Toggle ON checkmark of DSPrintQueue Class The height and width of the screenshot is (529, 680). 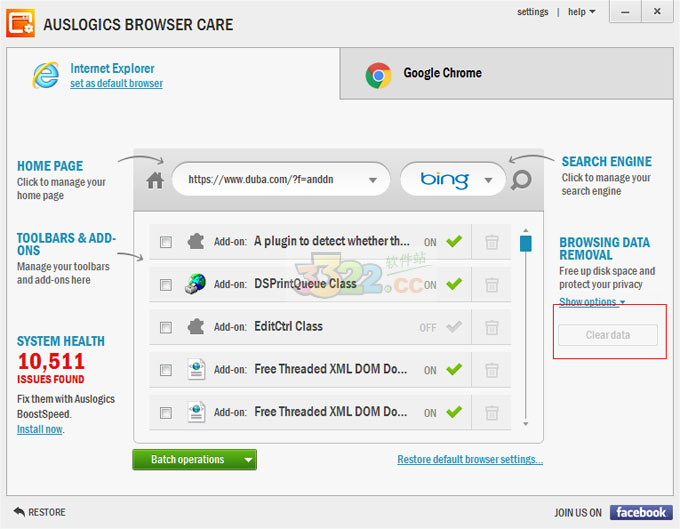[x=454, y=284]
